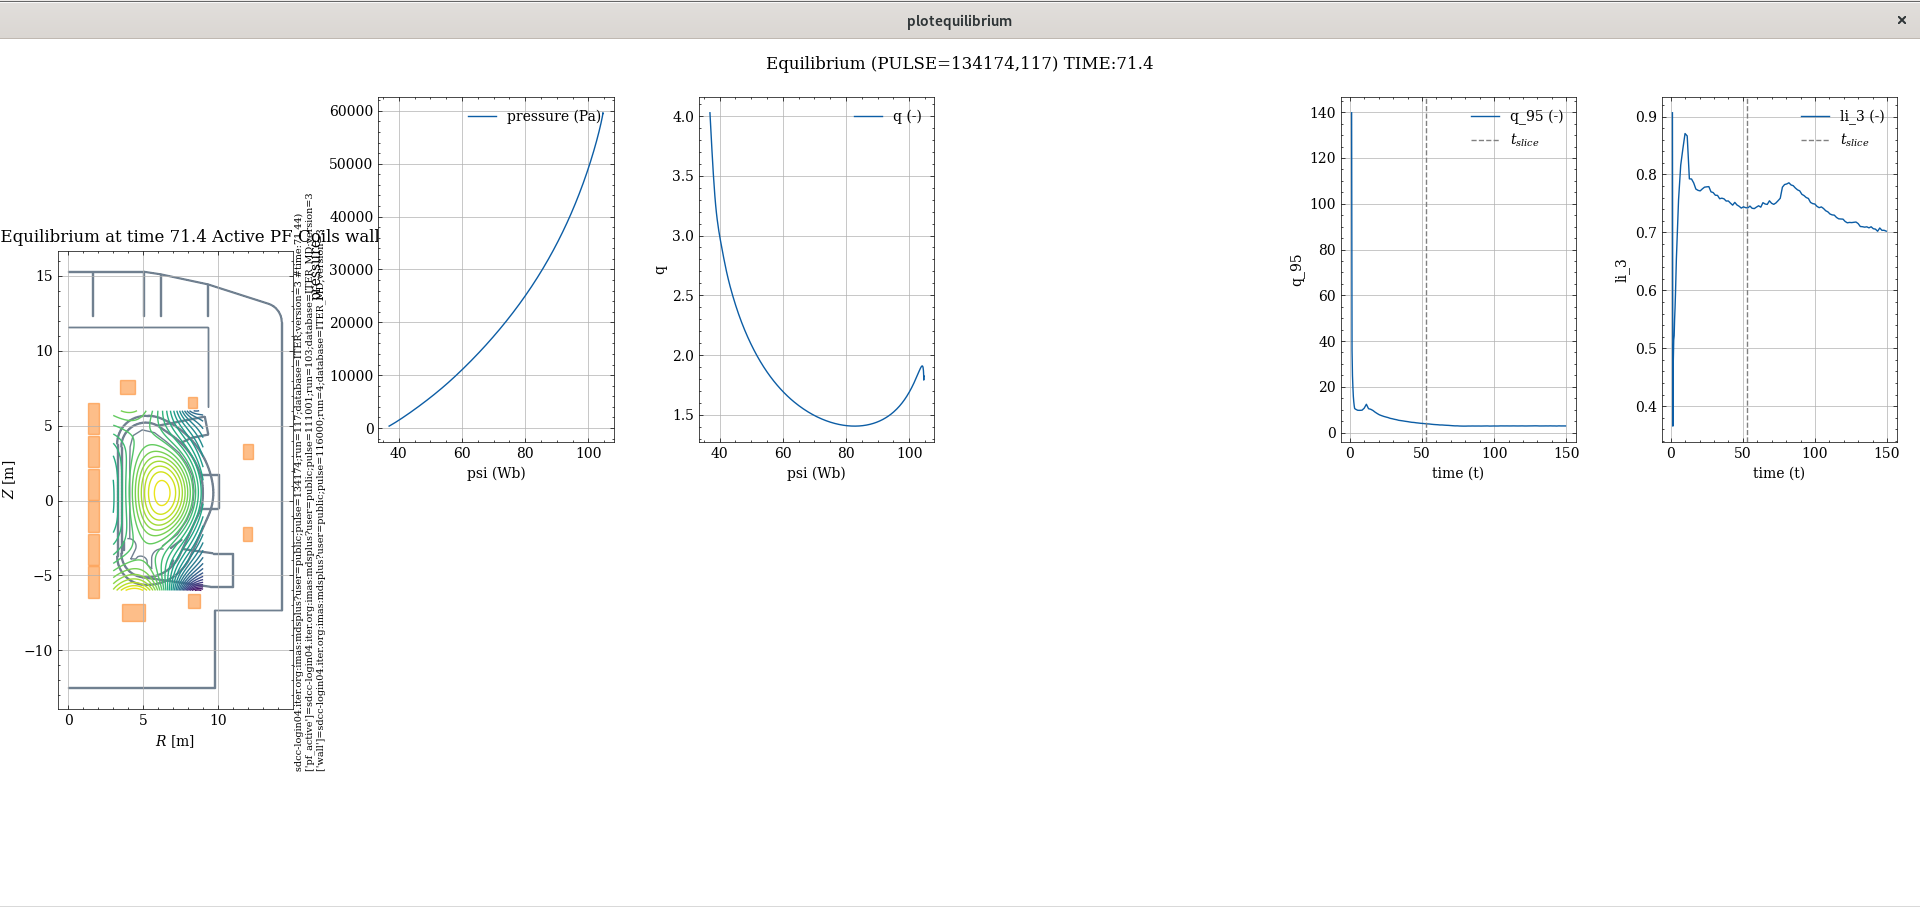Click the 60000 tick on the pressure axis
This screenshot has width=1920, height=907.
[x=351, y=111]
